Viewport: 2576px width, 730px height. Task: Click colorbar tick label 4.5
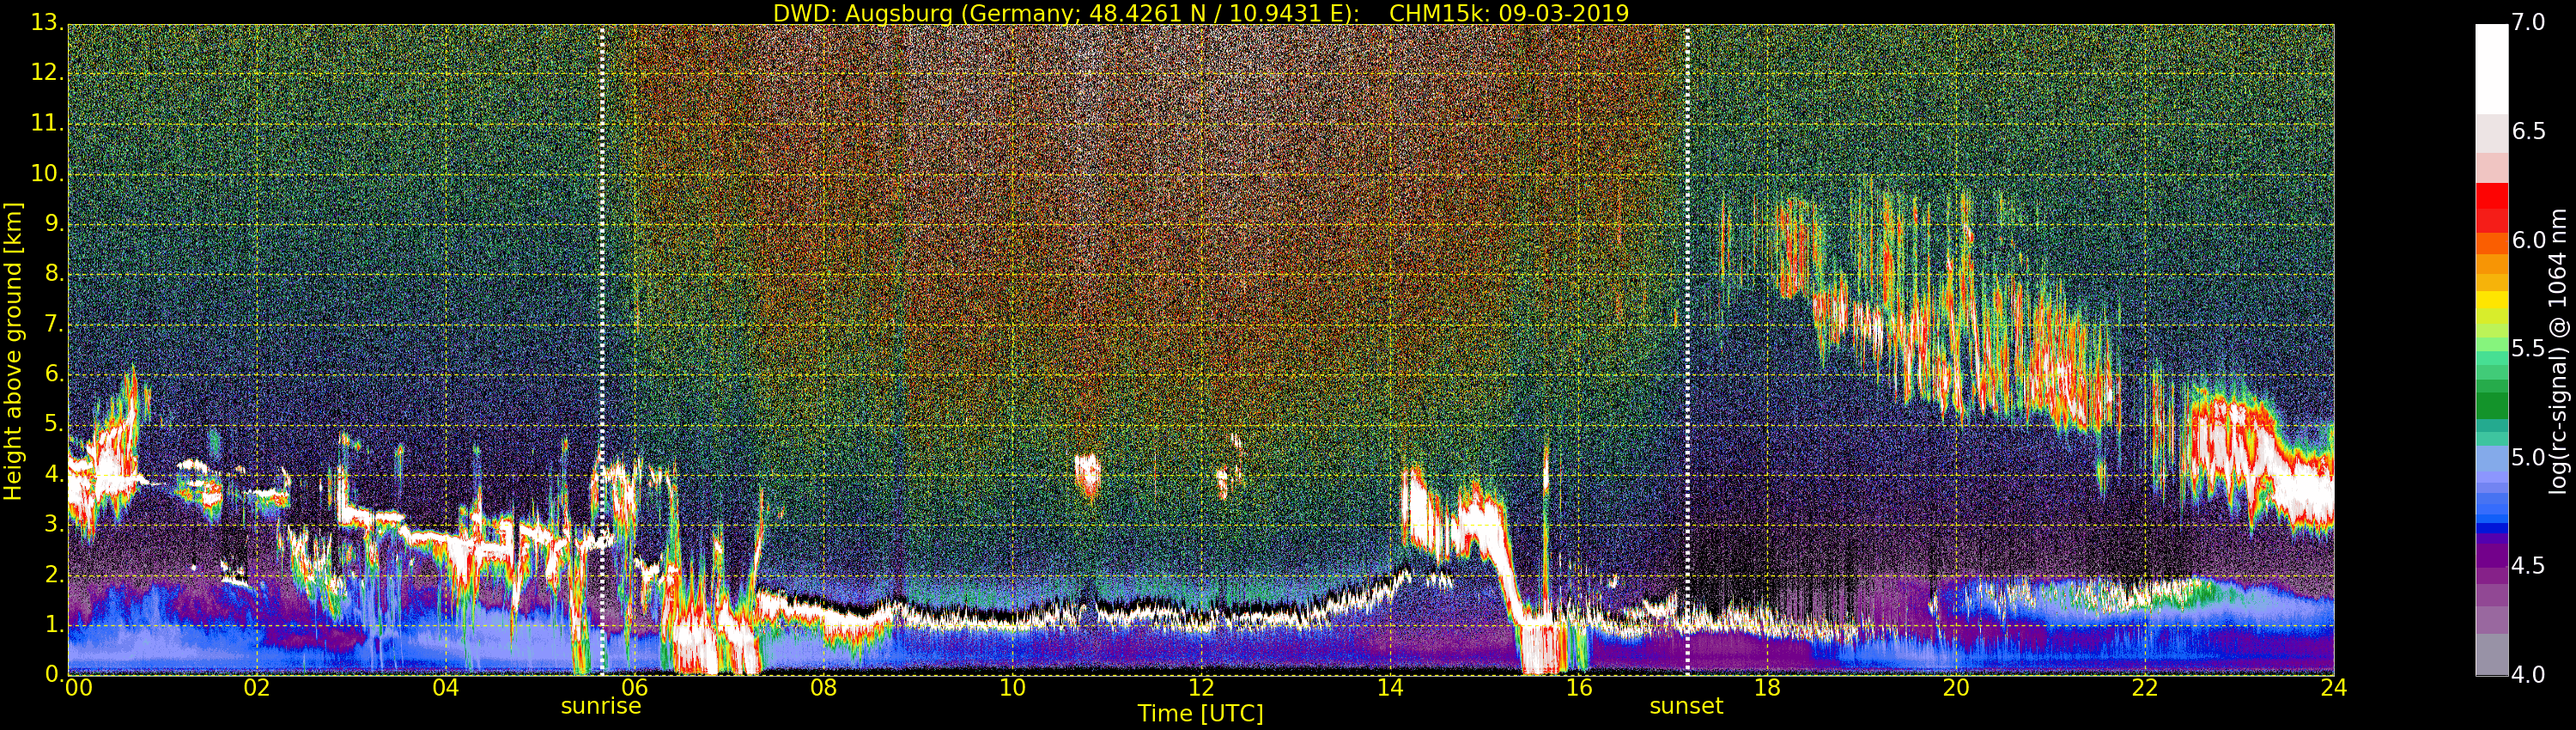tap(2528, 566)
